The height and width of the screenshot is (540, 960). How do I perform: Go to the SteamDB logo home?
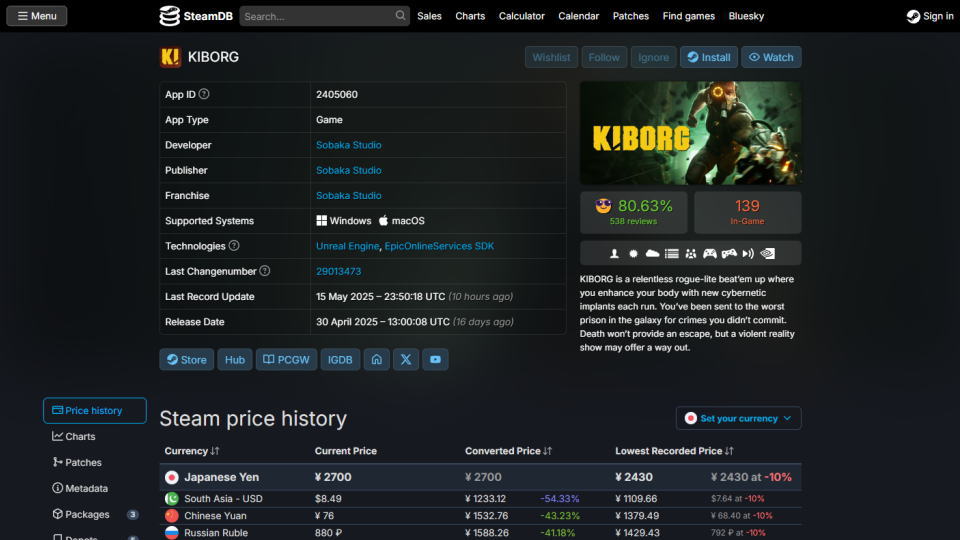(x=196, y=16)
